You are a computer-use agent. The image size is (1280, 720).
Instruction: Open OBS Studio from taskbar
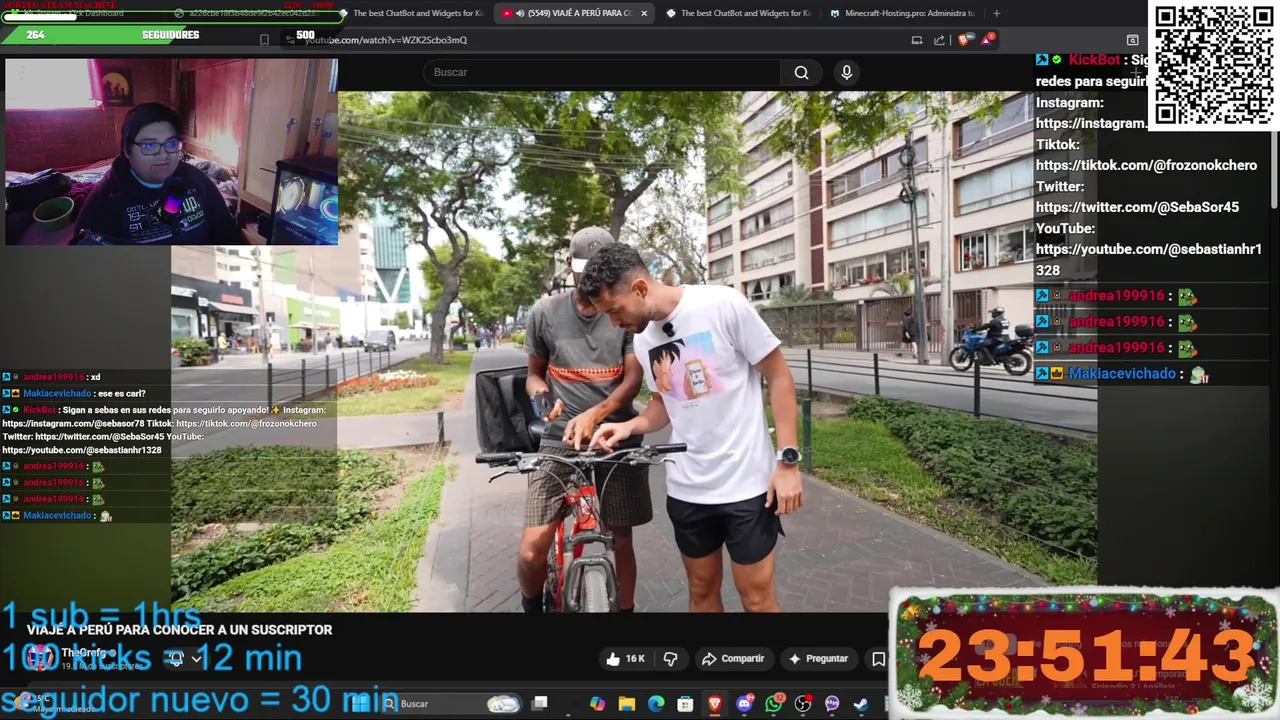pos(803,704)
